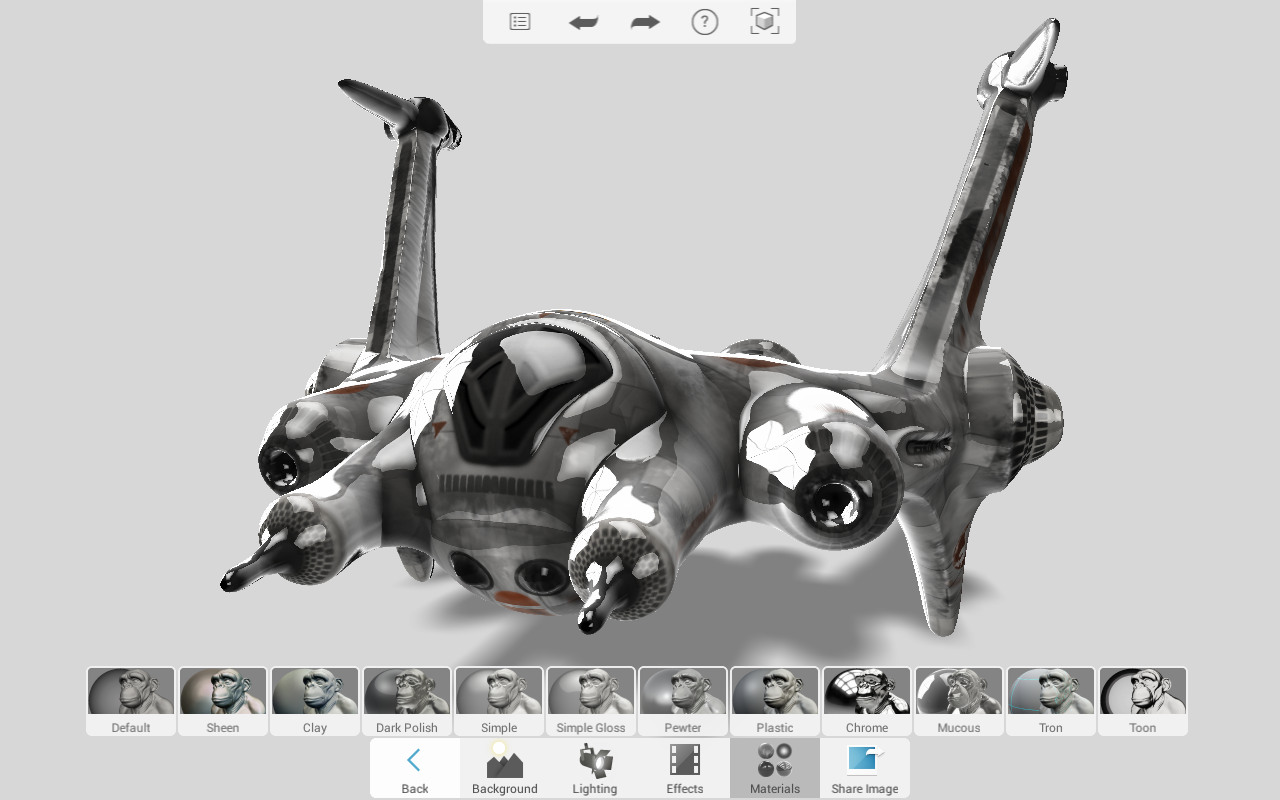The width and height of the screenshot is (1280, 800).
Task: Apply the Default material
Action: 130,700
